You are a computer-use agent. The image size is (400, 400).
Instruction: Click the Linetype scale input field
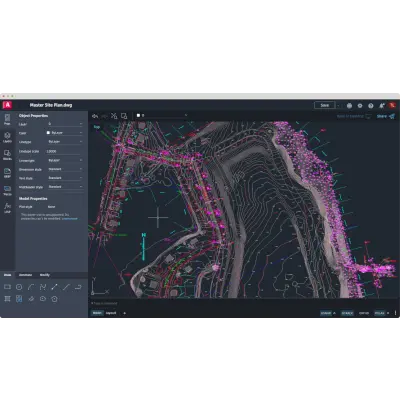65,151
